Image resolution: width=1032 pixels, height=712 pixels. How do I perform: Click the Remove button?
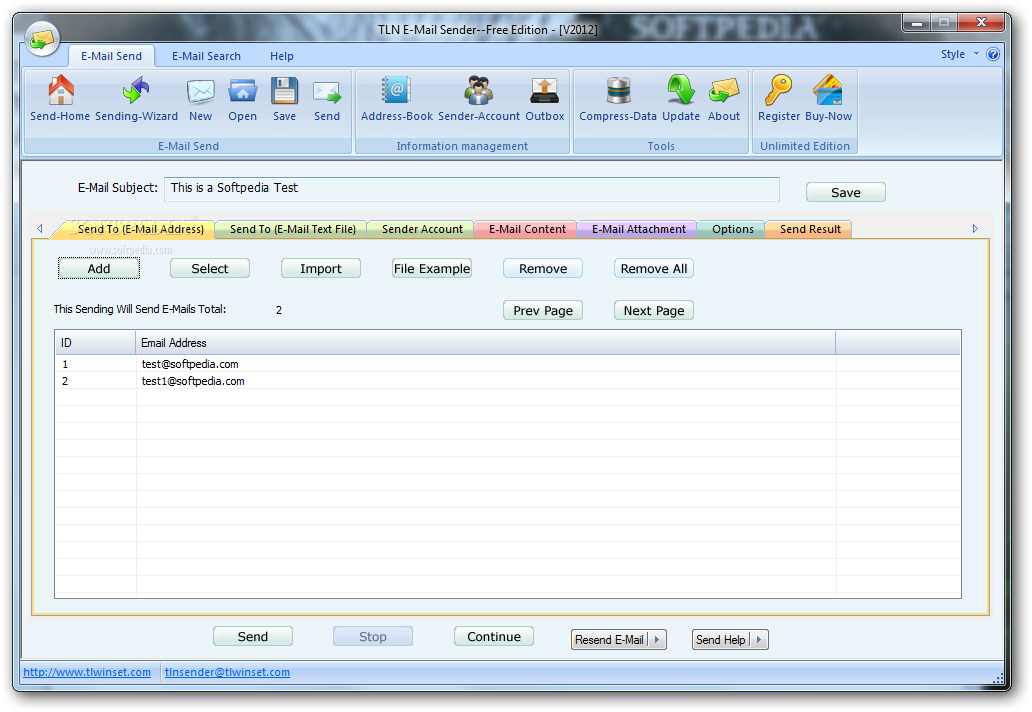pyautogui.click(x=543, y=268)
